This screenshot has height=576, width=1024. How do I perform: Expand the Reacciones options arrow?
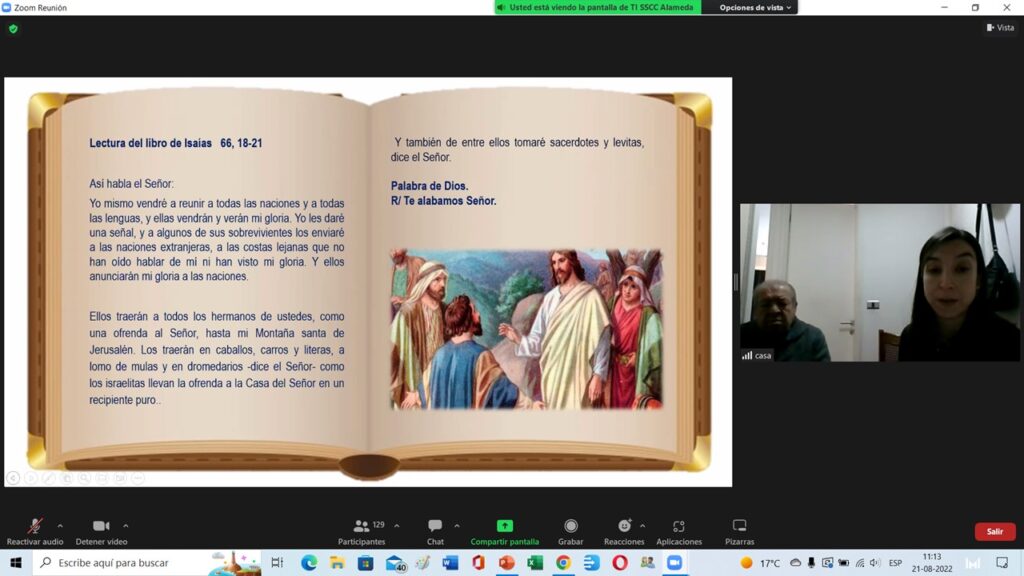click(x=643, y=526)
